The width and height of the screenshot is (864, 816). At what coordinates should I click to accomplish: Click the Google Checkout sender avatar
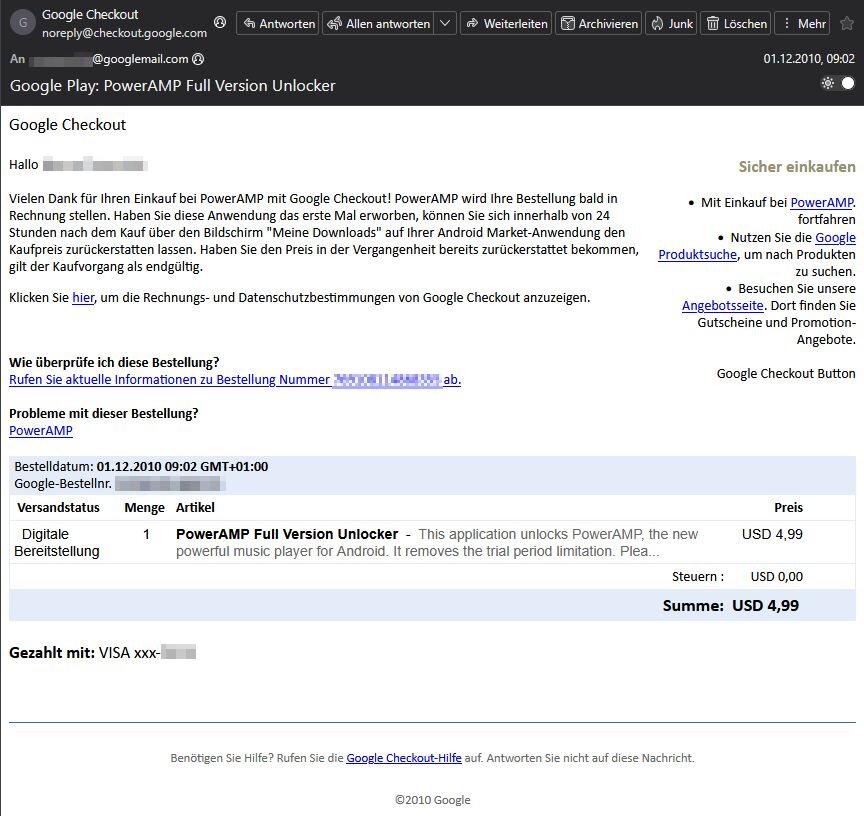23,23
